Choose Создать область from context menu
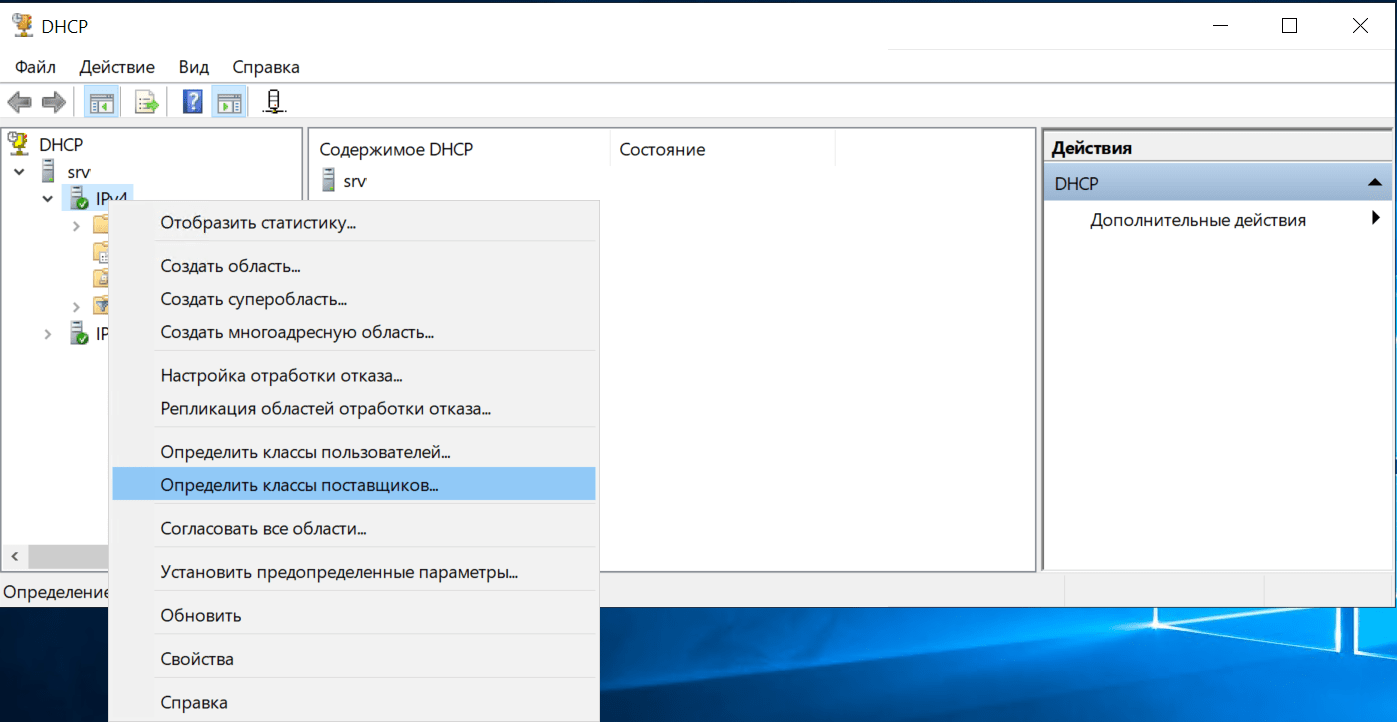The width and height of the screenshot is (1397, 722). tap(230, 266)
